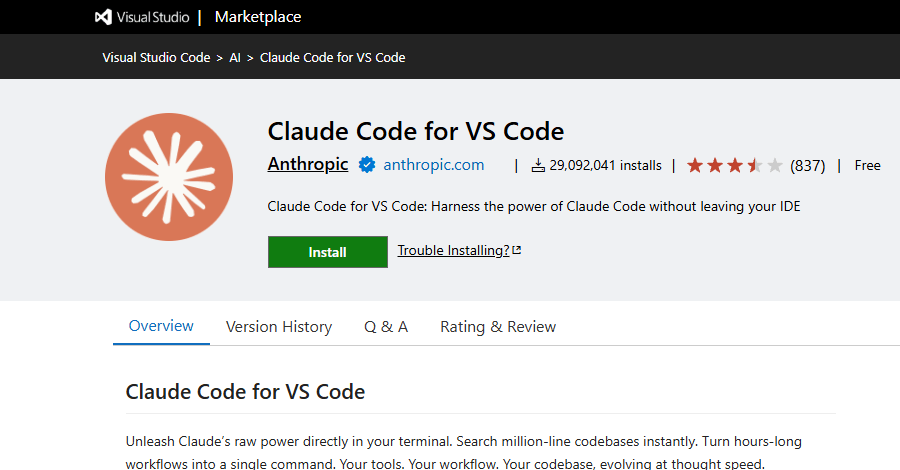Click the verified publisher badge icon
900x470 pixels.
[367, 165]
